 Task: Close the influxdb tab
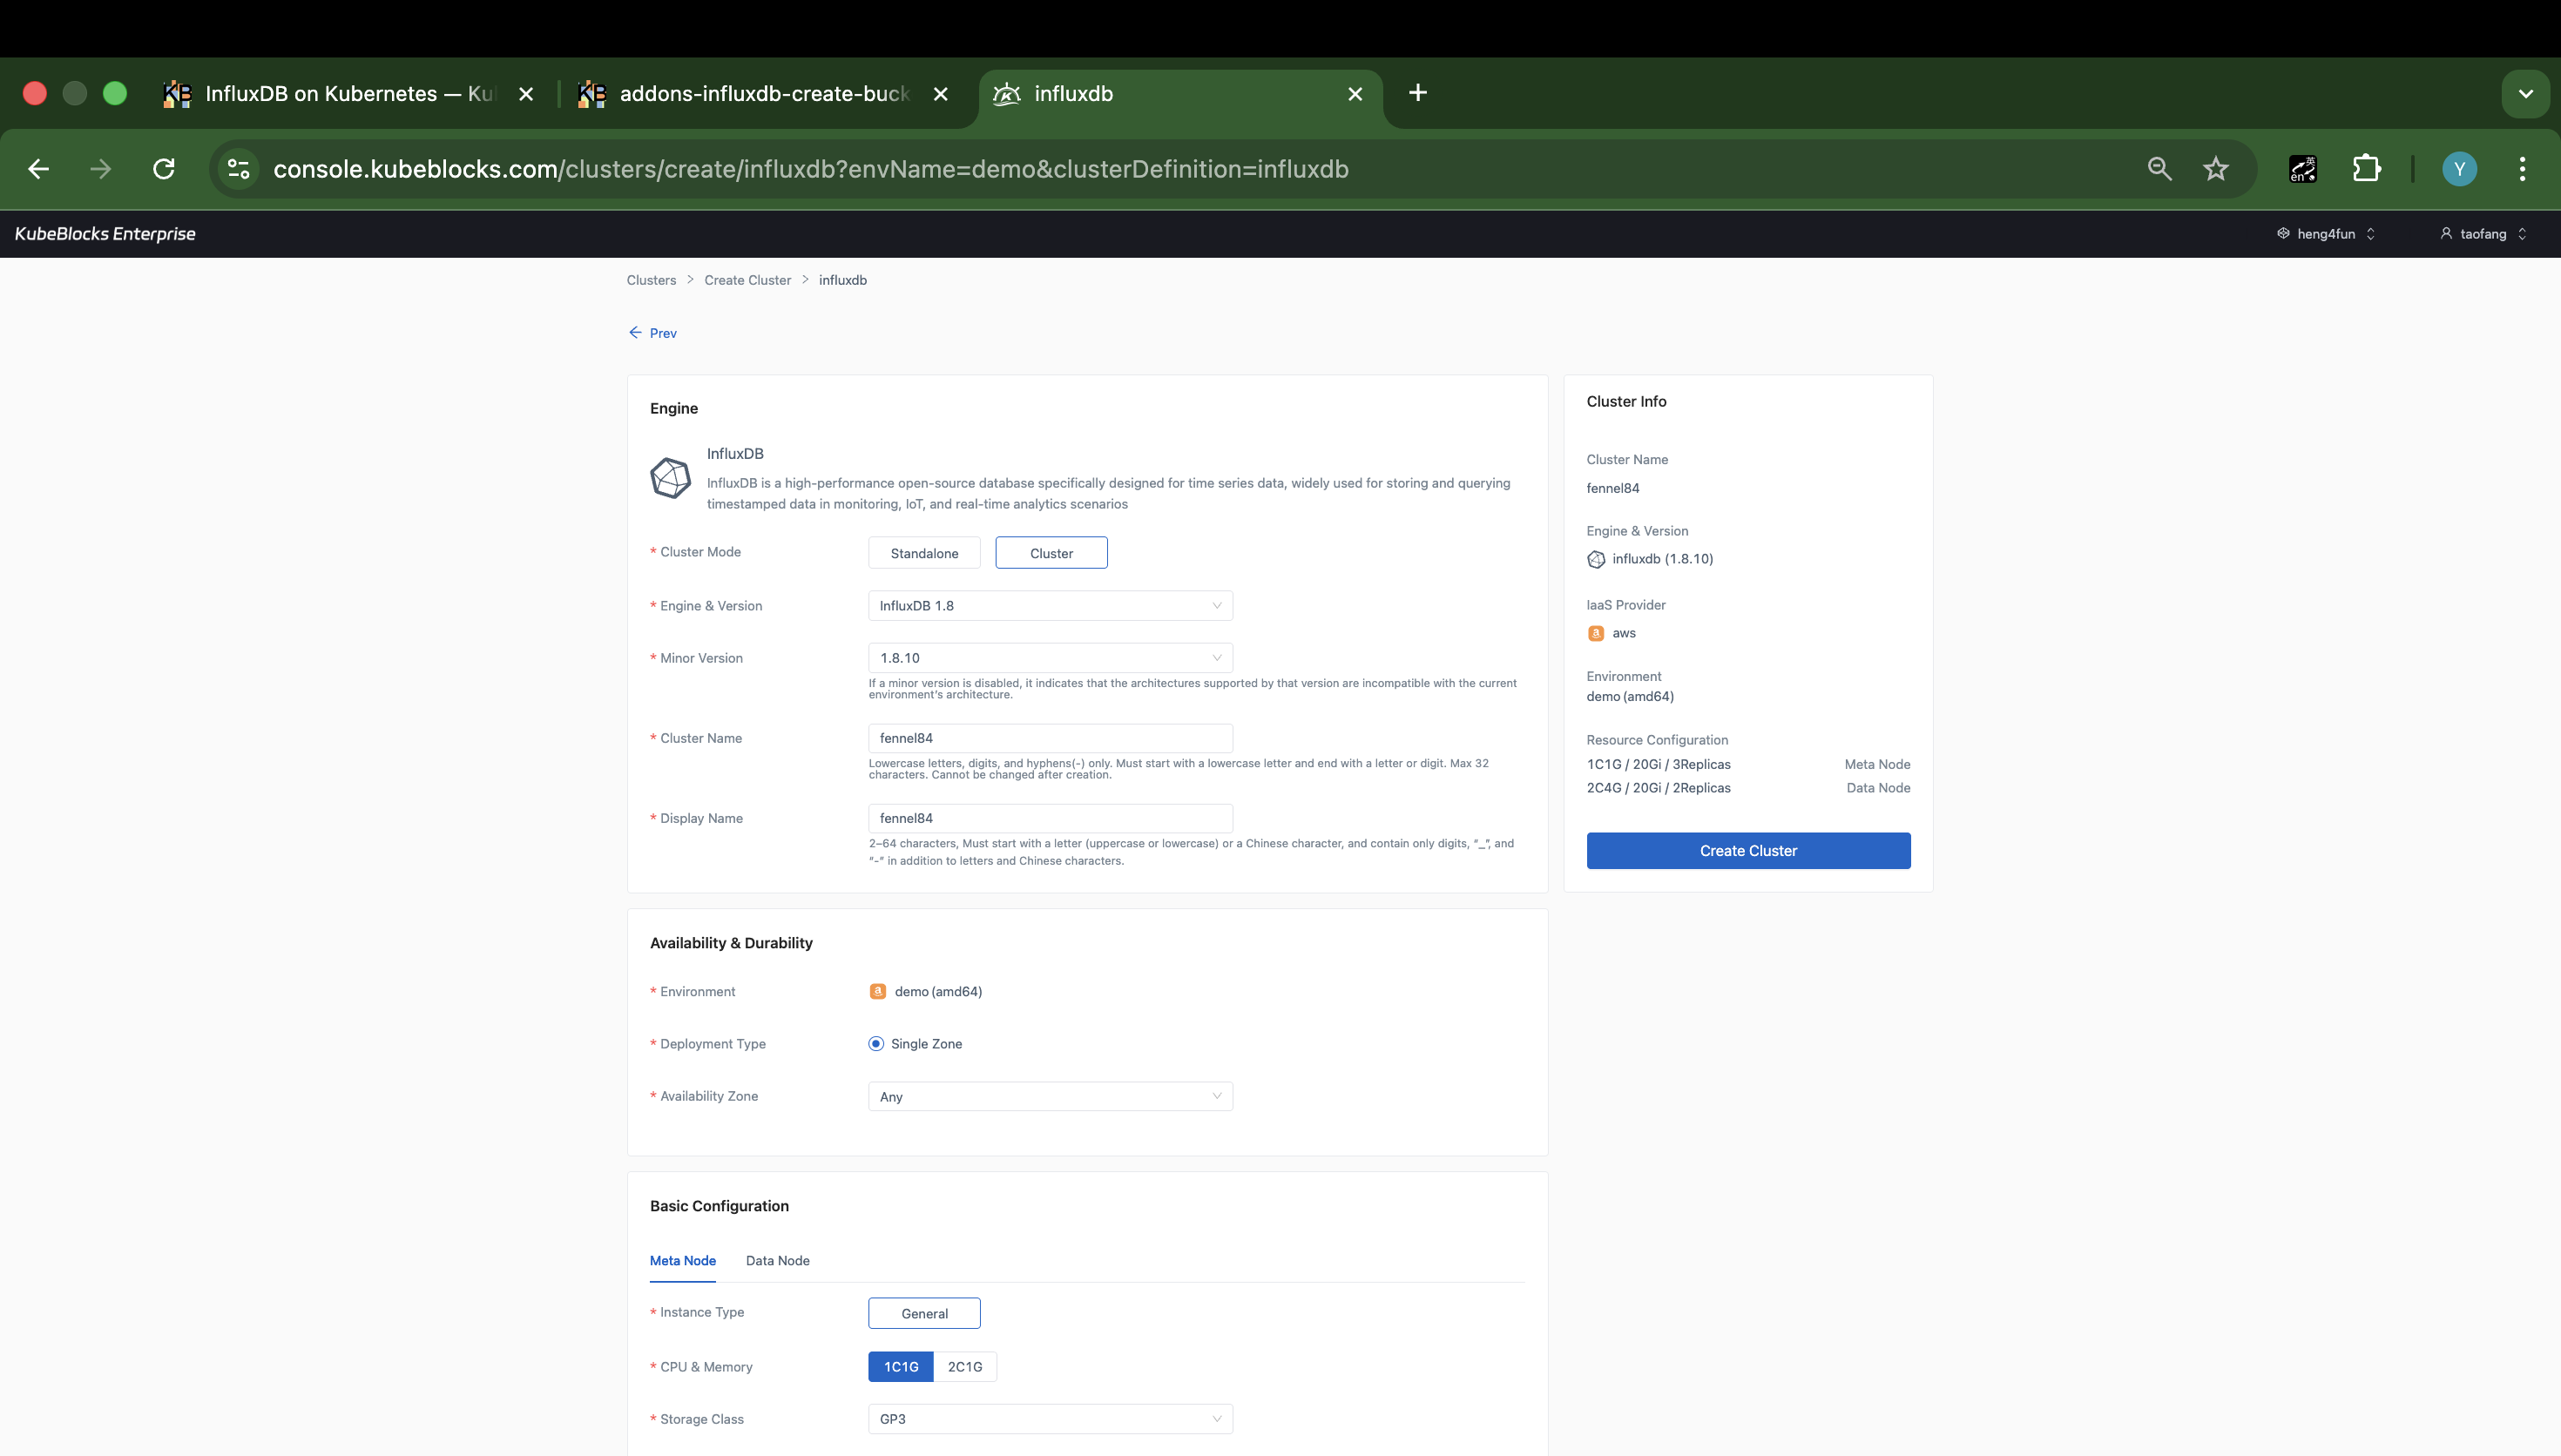[x=1355, y=94]
